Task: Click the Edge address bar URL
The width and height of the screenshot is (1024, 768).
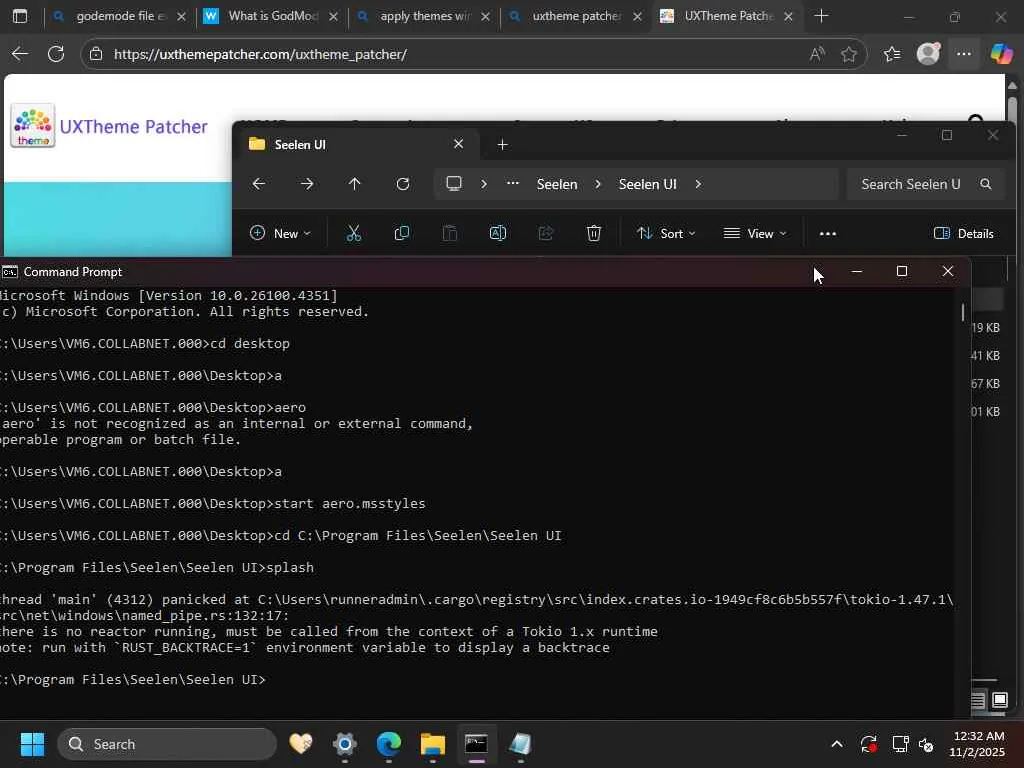Action: click(261, 54)
